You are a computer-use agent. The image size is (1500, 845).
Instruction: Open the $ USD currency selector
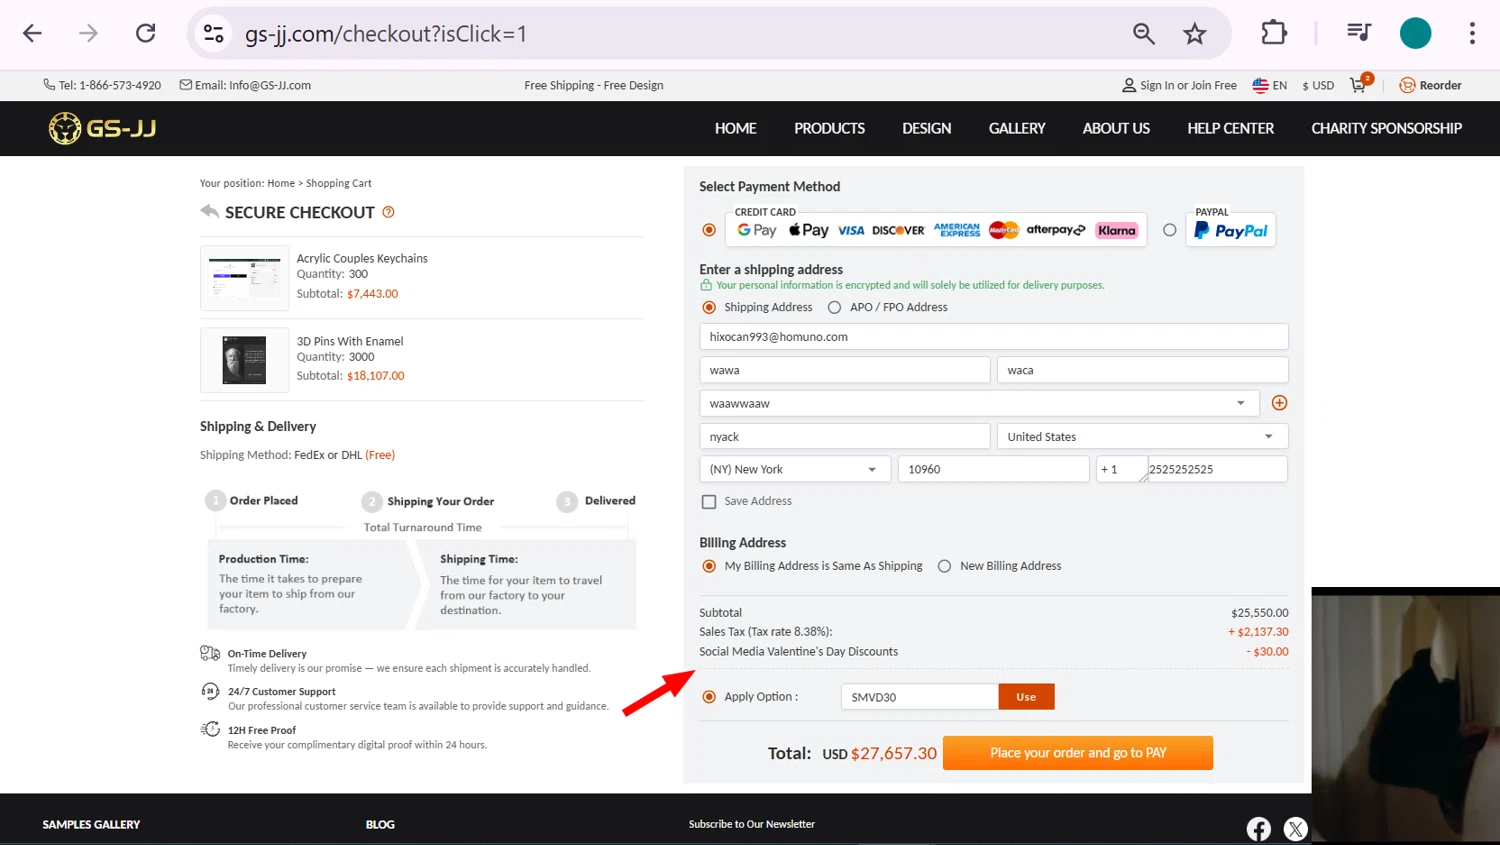click(x=1318, y=85)
